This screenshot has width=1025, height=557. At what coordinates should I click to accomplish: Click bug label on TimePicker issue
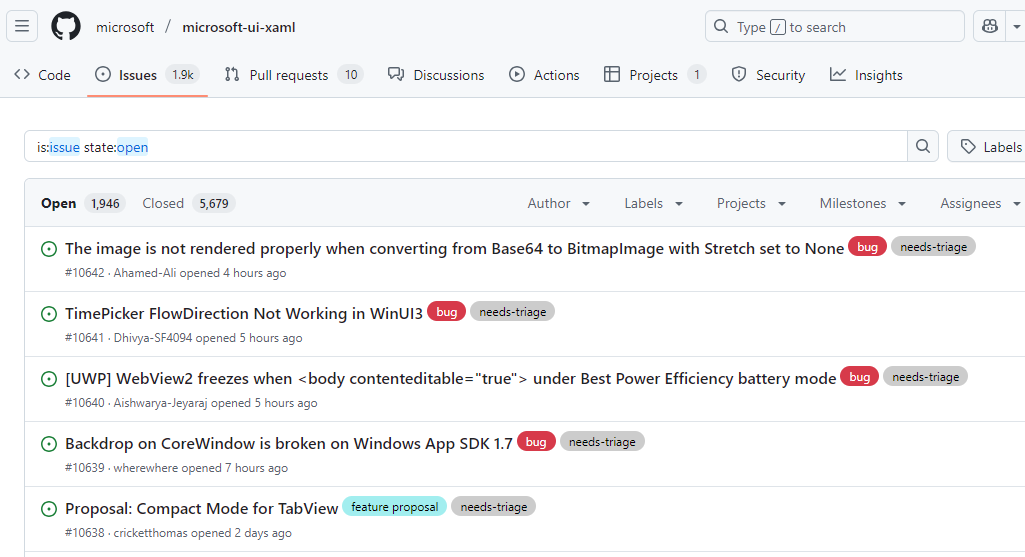446,312
